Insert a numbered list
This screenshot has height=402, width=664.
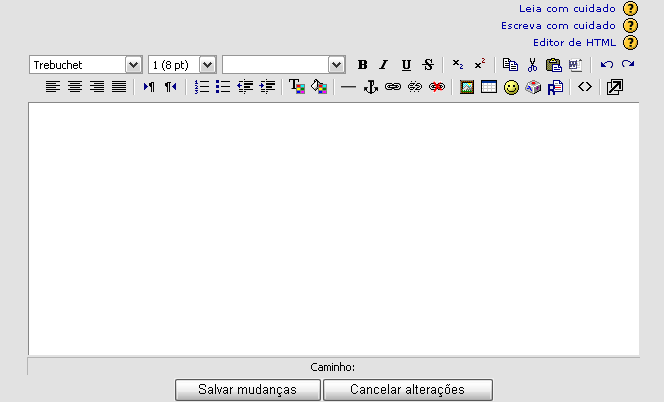point(202,87)
